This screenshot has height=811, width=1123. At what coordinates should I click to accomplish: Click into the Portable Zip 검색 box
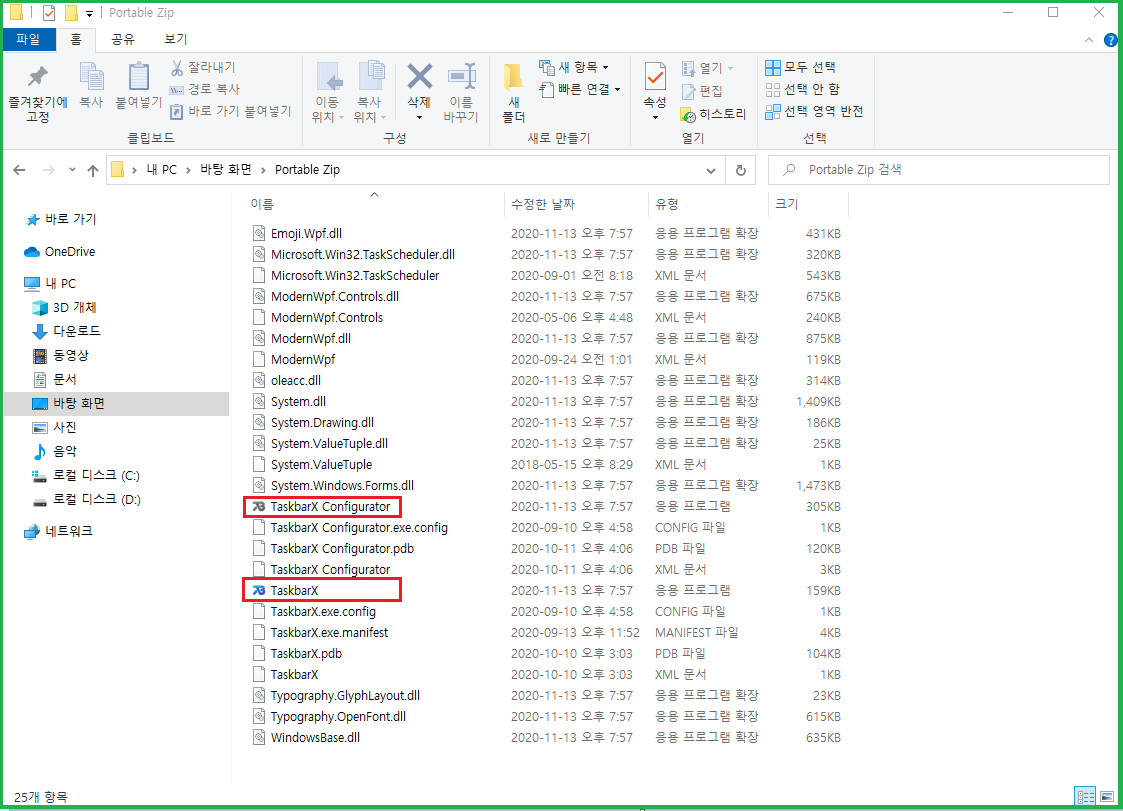tap(938, 170)
